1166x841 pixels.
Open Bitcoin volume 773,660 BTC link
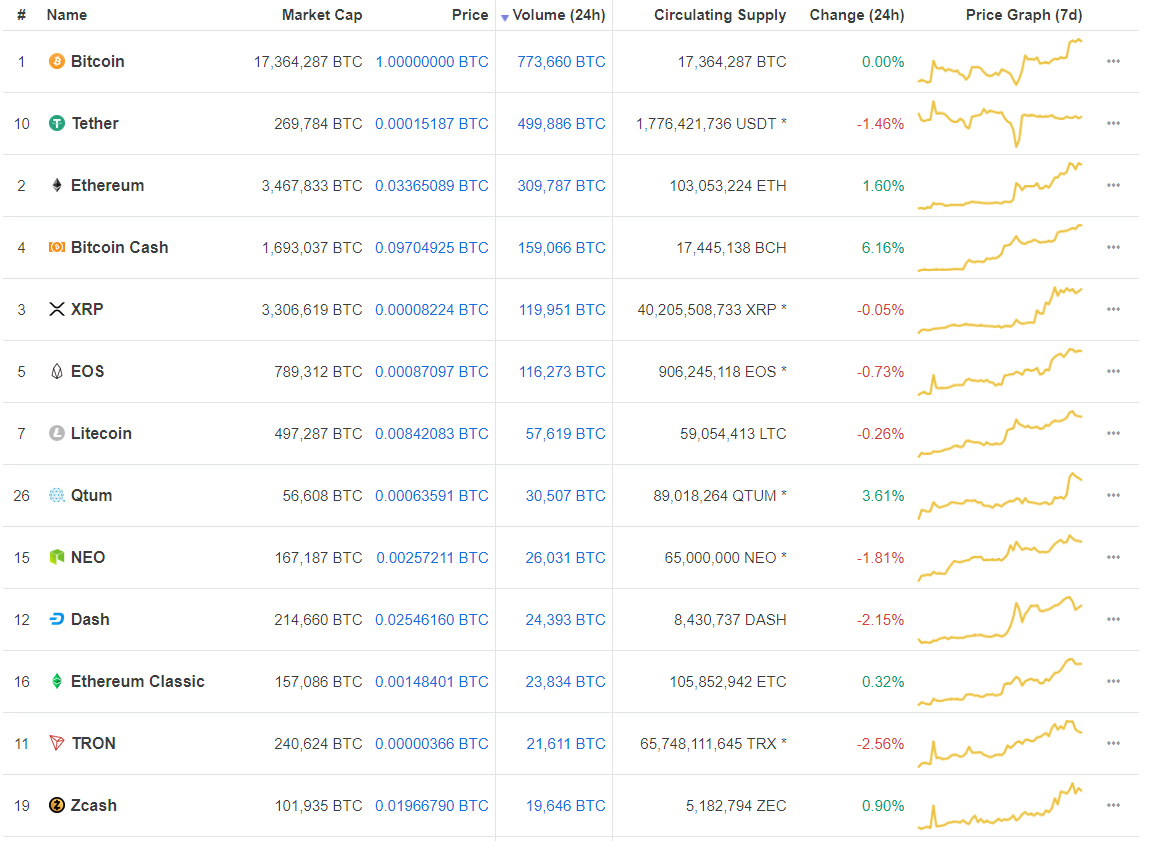561,62
